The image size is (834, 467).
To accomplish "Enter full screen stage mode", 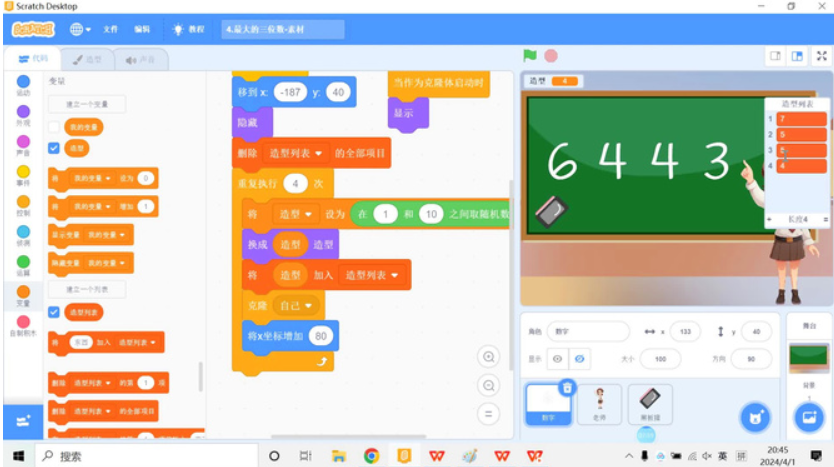I will (x=822, y=56).
